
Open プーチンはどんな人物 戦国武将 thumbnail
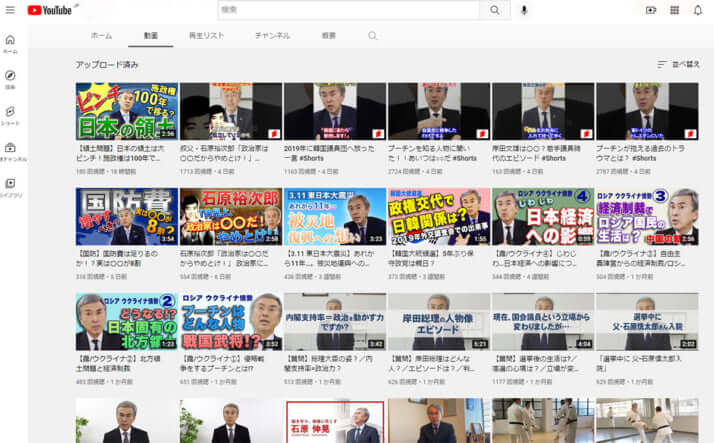231,321
